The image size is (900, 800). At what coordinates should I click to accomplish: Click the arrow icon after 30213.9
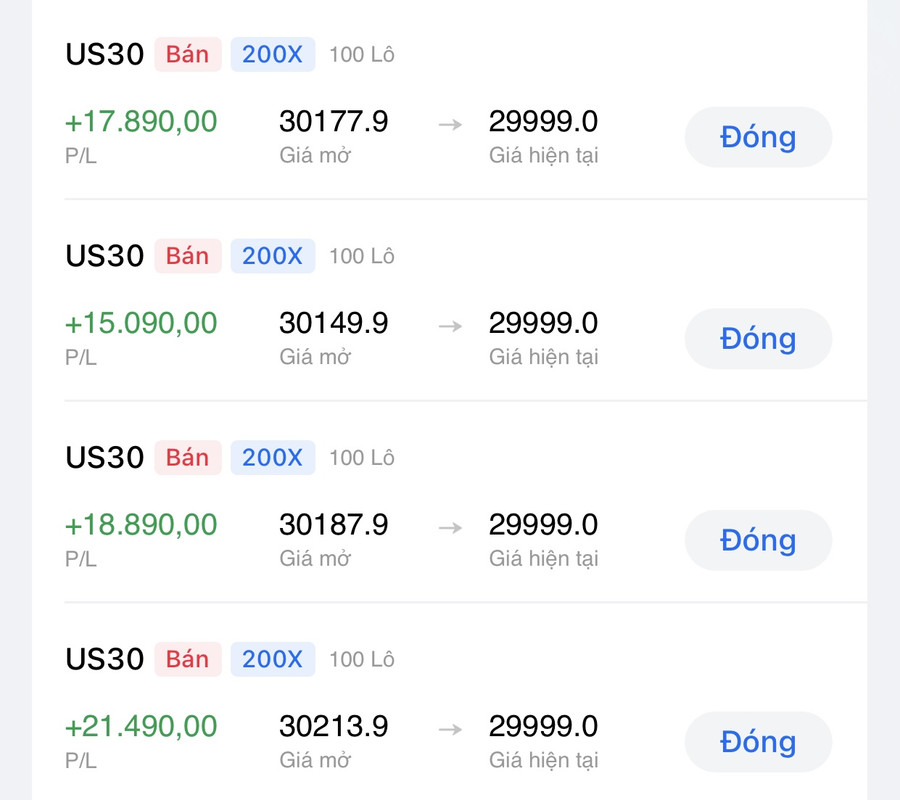450,728
